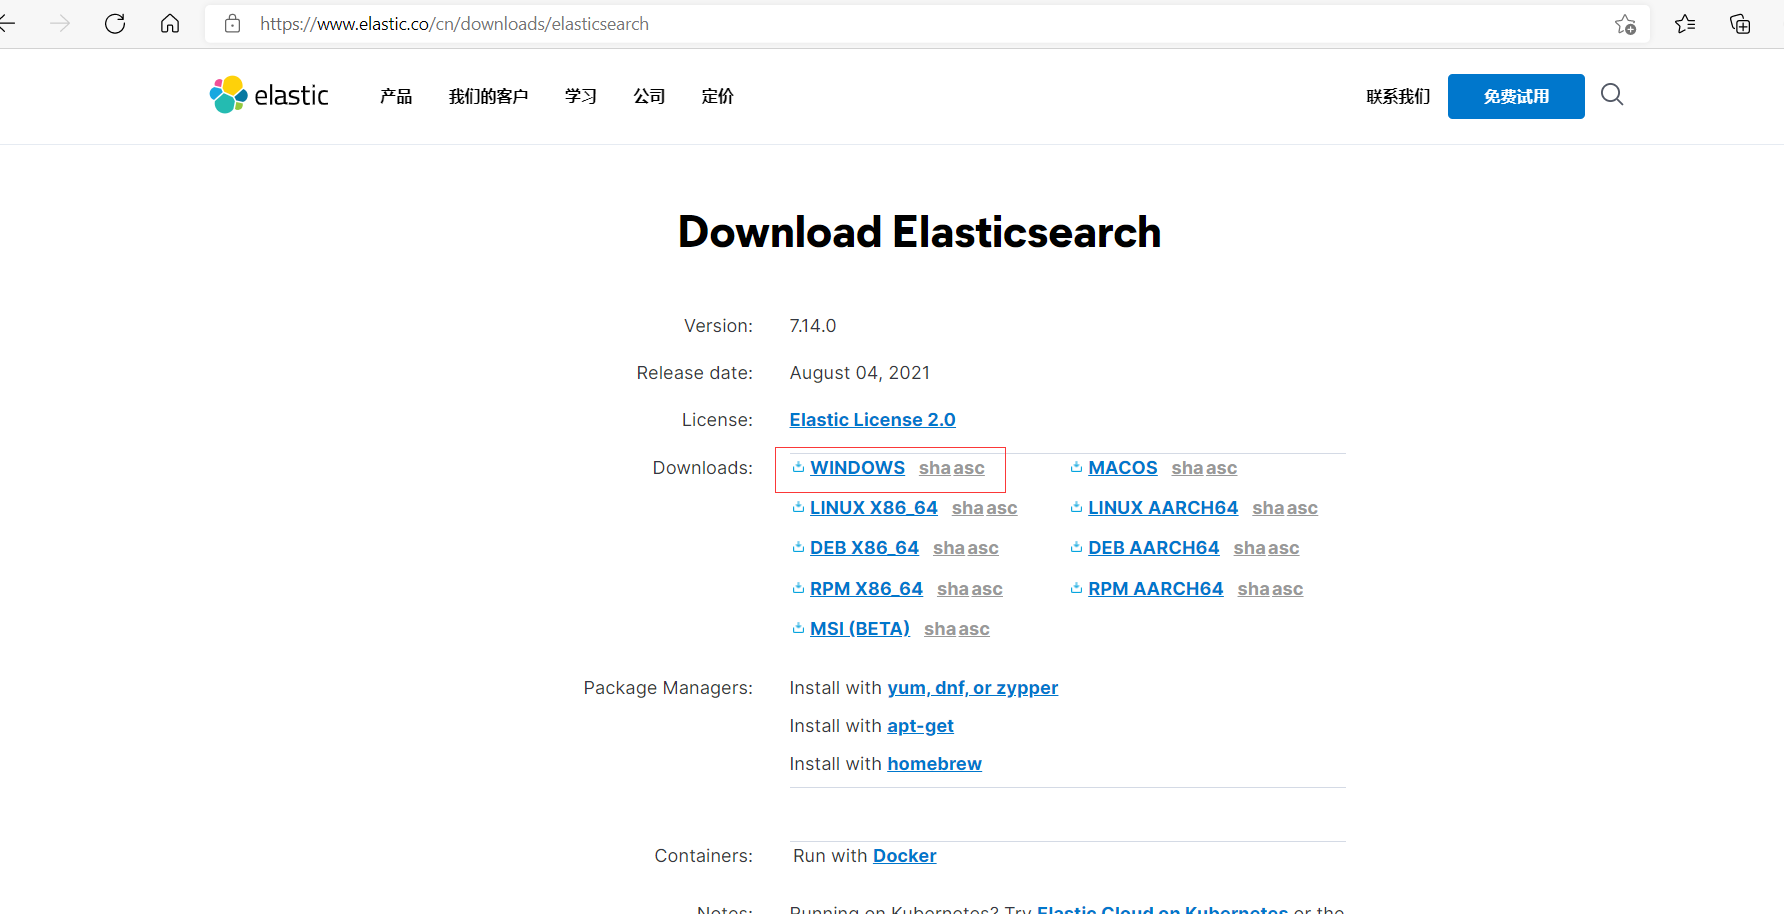The width and height of the screenshot is (1784, 914).
Task: Click download icon beside RPM X86_64
Action: [798, 588]
